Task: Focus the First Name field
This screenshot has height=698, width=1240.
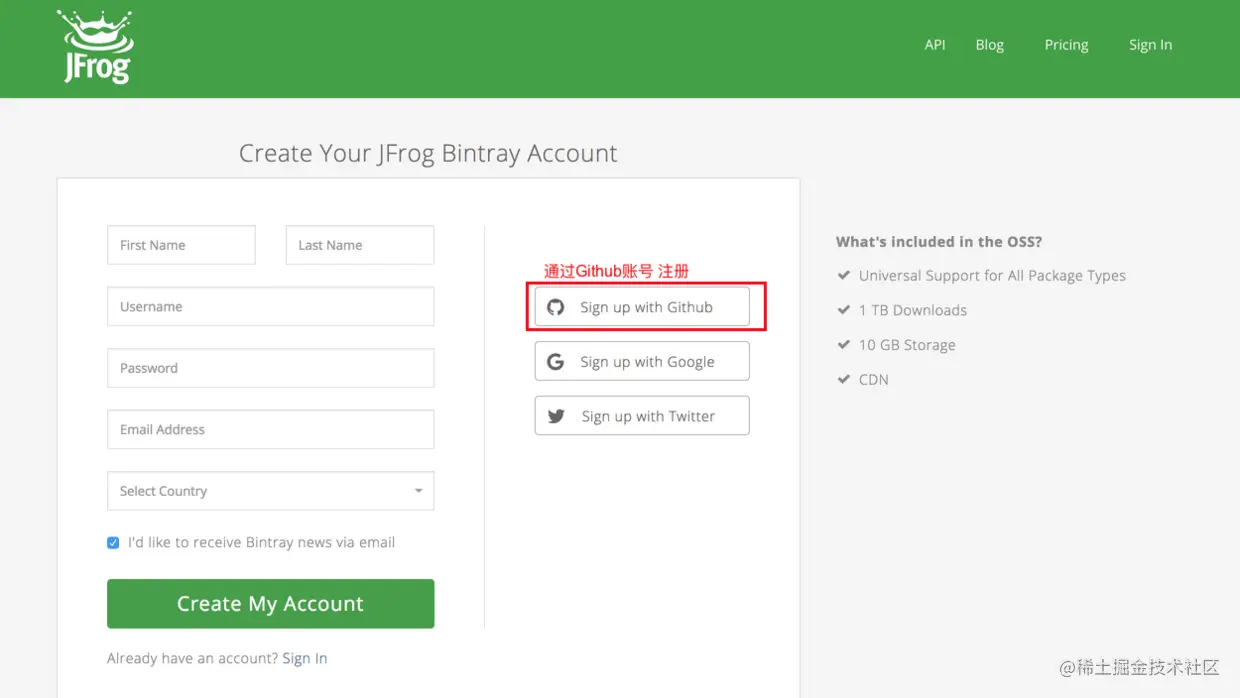Action: click(181, 245)
